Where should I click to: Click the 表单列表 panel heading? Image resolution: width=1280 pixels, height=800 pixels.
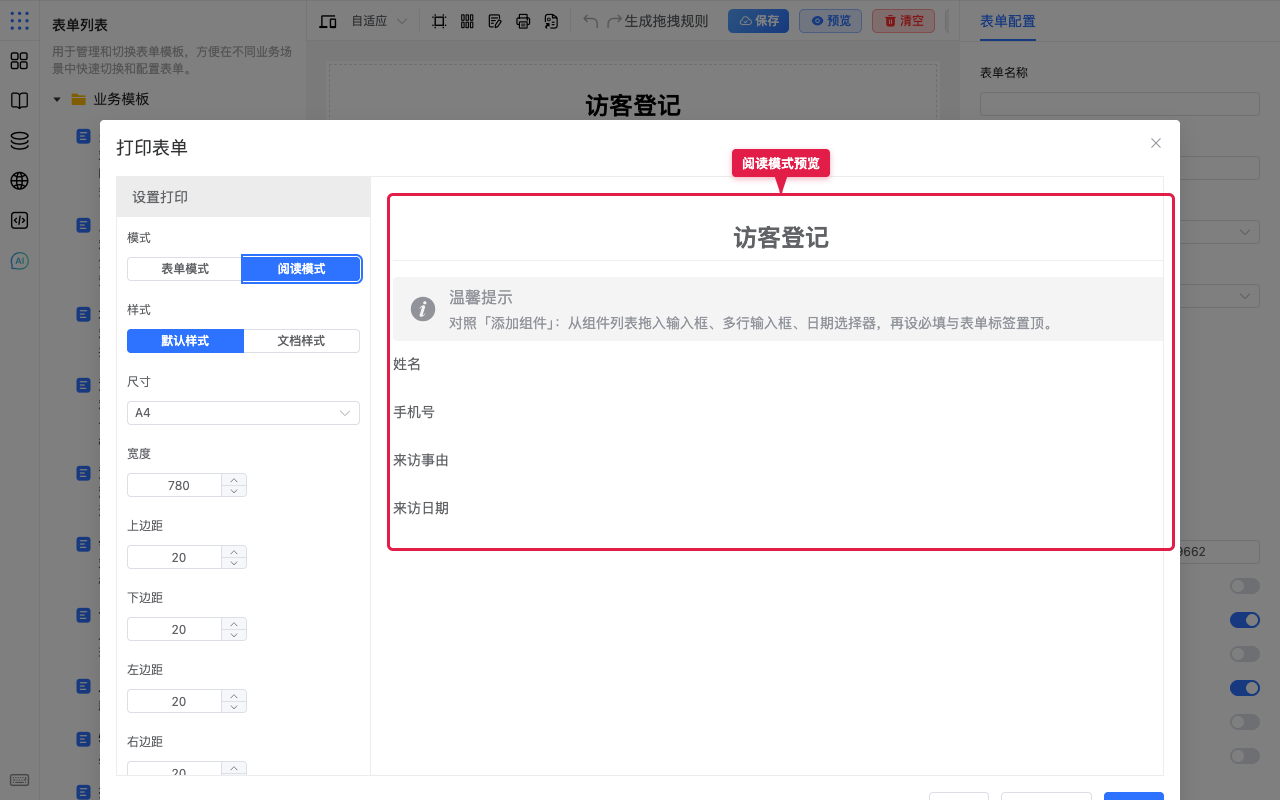(80, 25)
